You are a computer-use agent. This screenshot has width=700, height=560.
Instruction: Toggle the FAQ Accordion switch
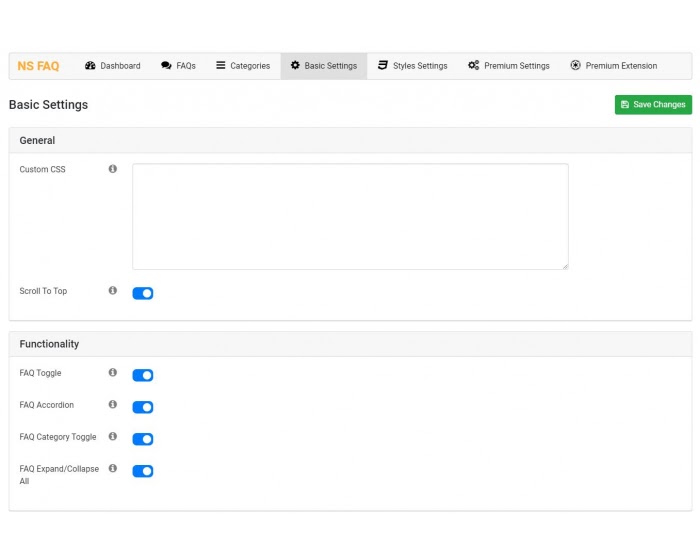pos(143,408)
